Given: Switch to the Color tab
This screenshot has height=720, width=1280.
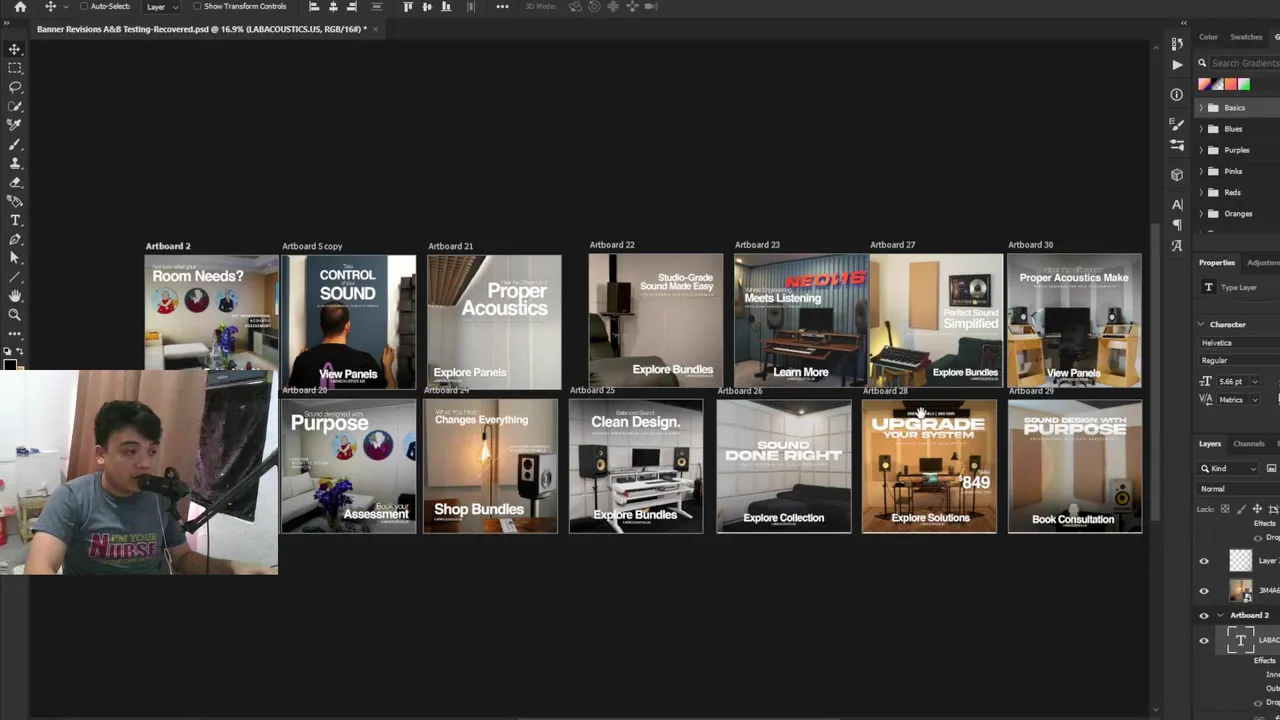Looking at the screenshot, I should click(x=1208, y=37).
